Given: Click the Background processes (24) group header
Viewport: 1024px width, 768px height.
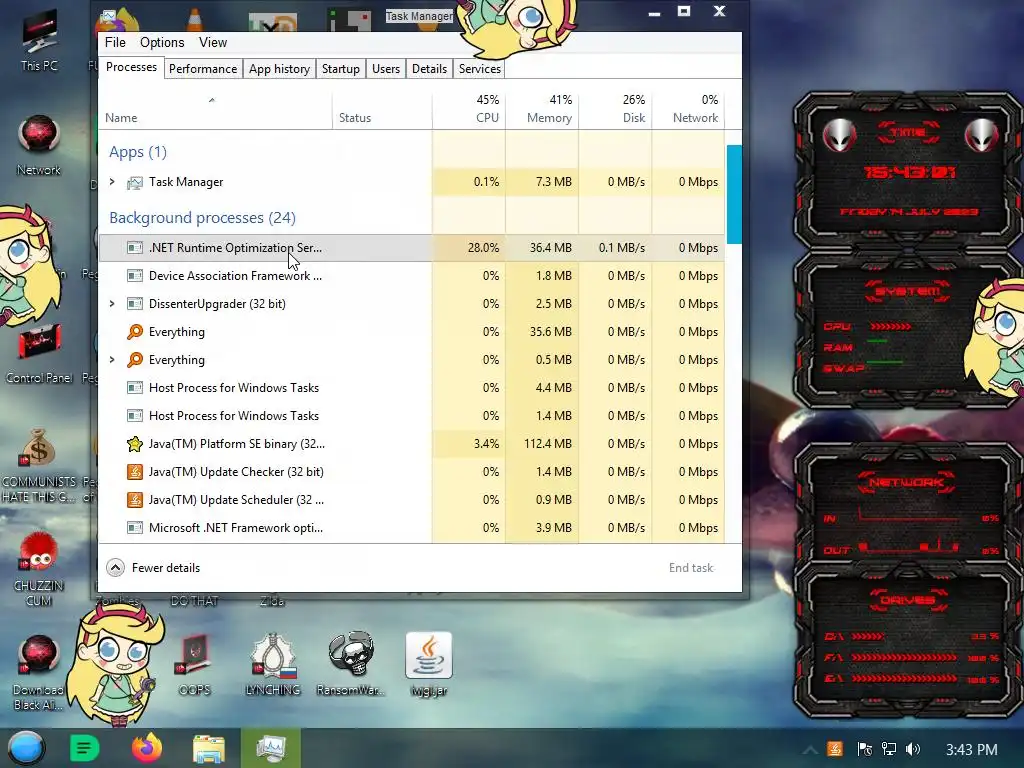Looking at the screenshot, I should tap(202, 217).
